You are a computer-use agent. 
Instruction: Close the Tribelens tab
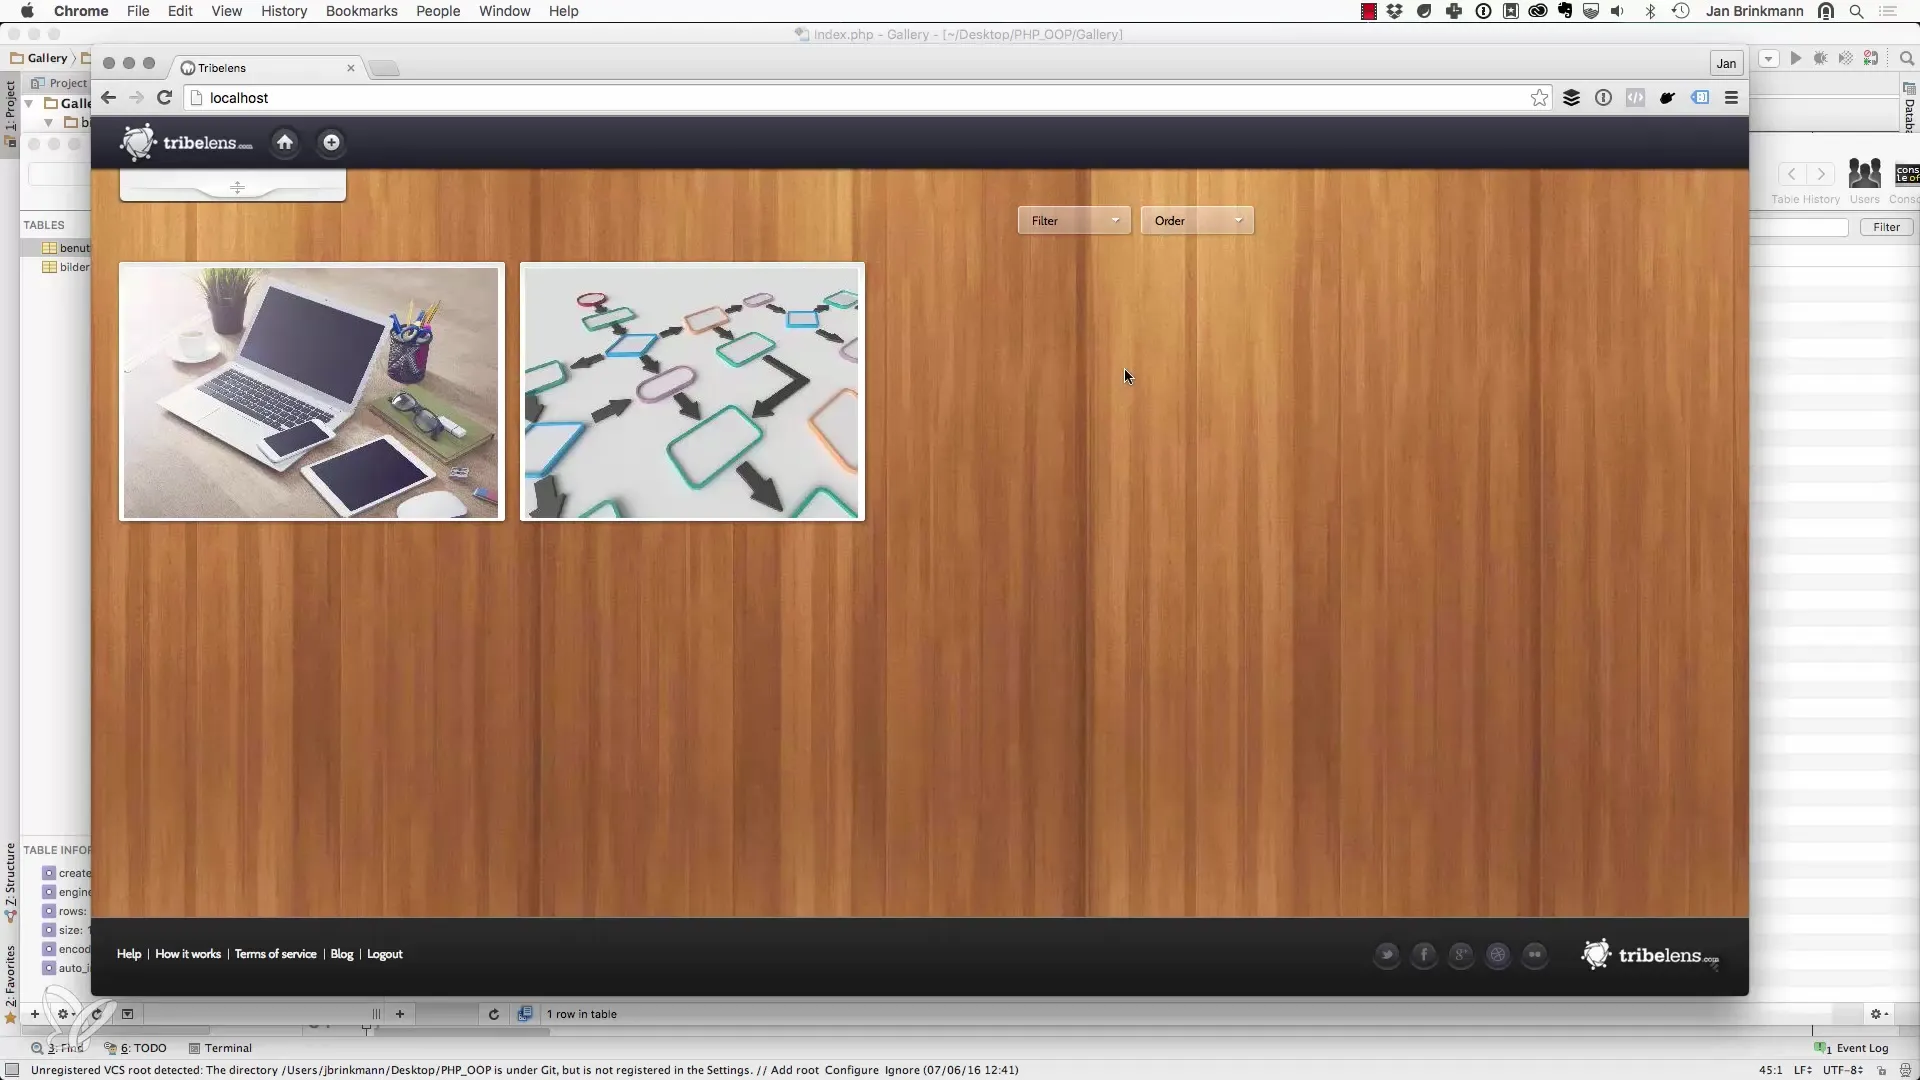pos(351,68)
